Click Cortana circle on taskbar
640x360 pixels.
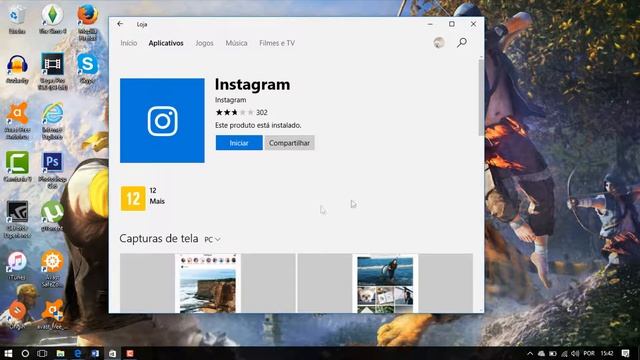25,353
